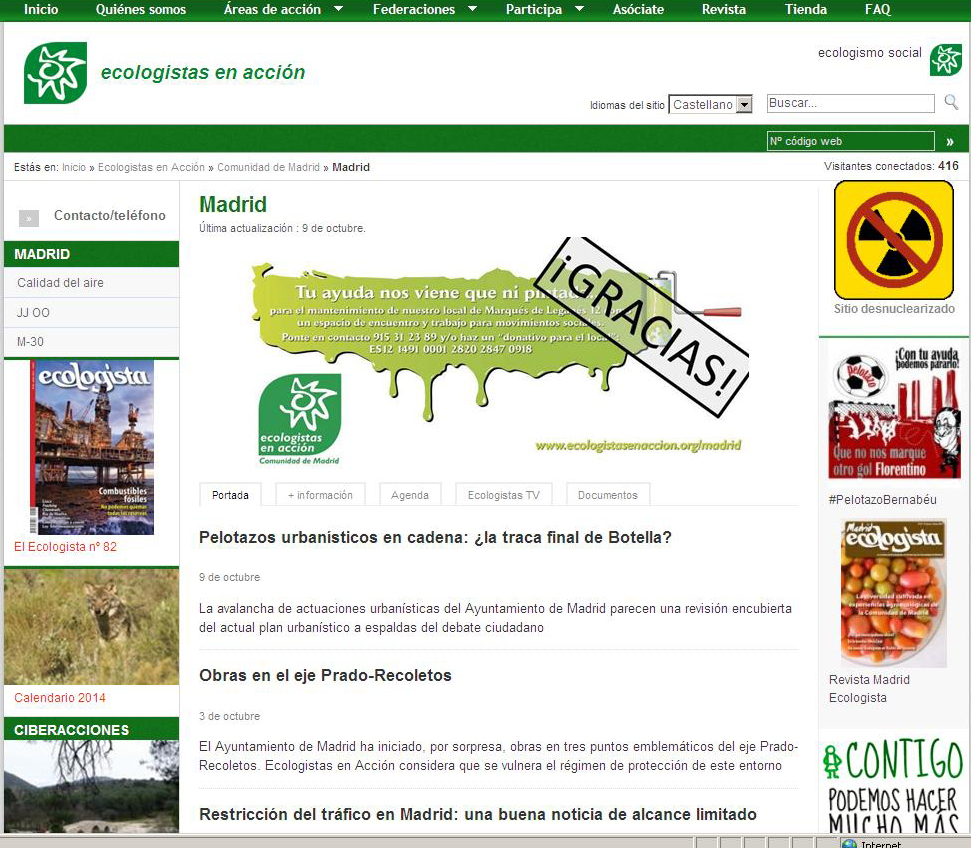Expand the Federaciones menu arrow

click(x=472, y=9)
